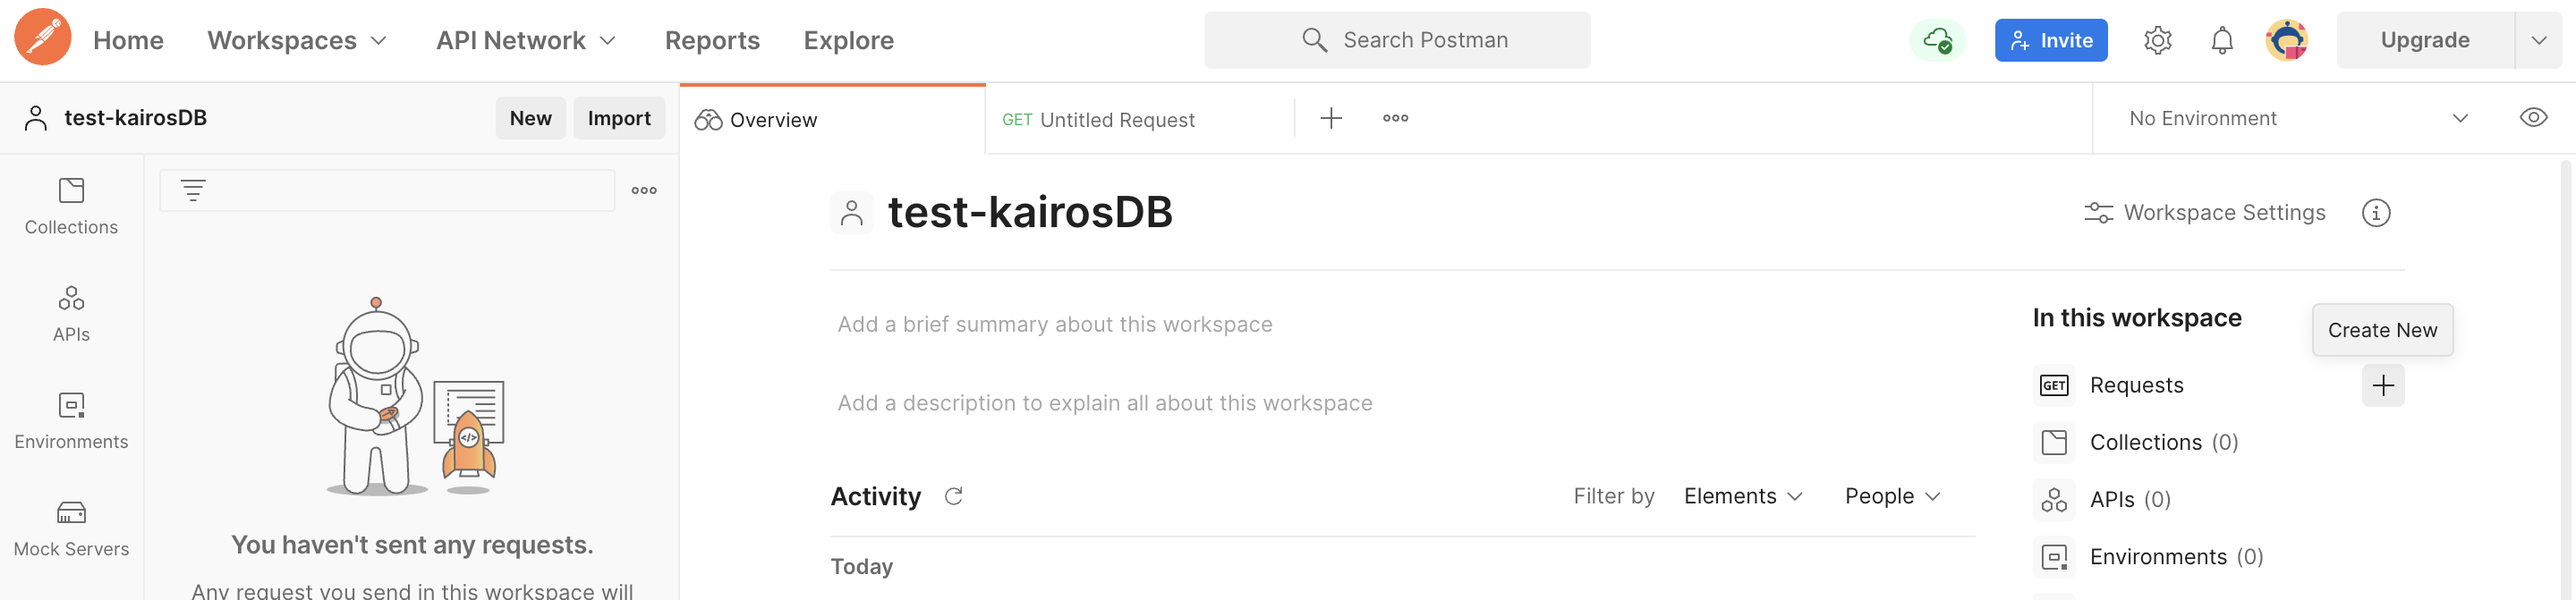Click the Search Postman field

coord(1396,40)
